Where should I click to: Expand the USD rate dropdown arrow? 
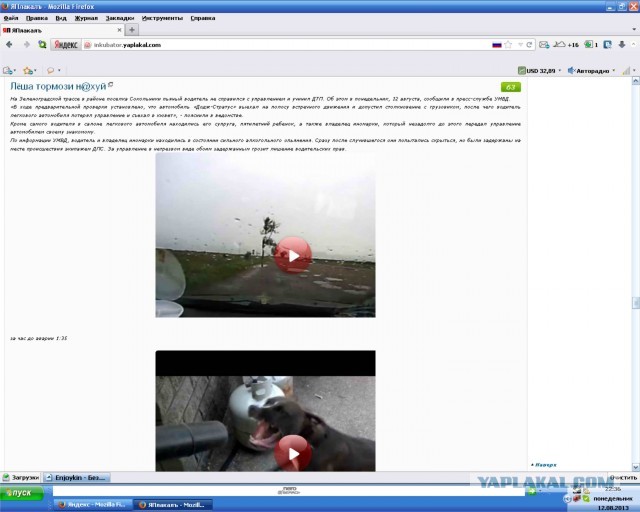click(x=560, y=71)
